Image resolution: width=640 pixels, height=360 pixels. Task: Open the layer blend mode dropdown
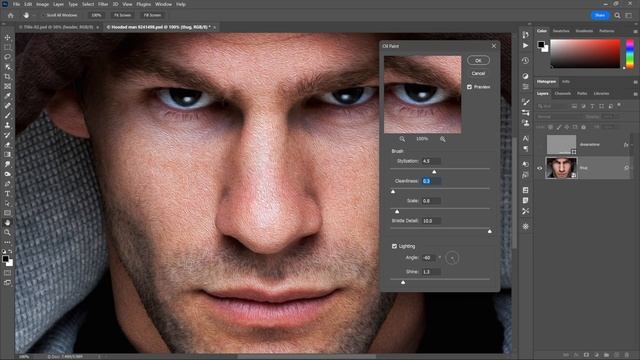559,116
